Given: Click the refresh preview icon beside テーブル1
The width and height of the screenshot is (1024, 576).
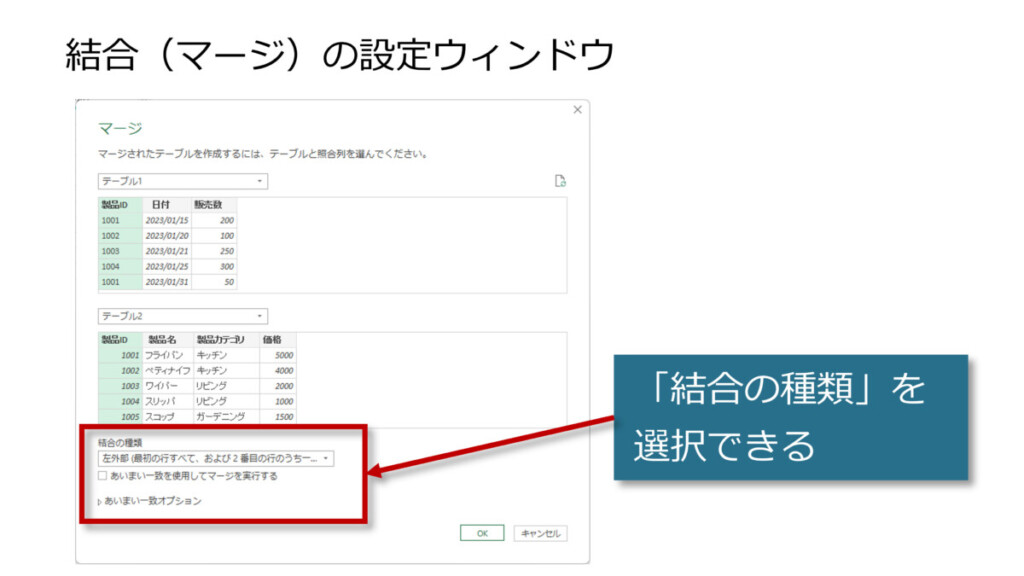Looking at the screenshot, I should [x=560, y=181].
